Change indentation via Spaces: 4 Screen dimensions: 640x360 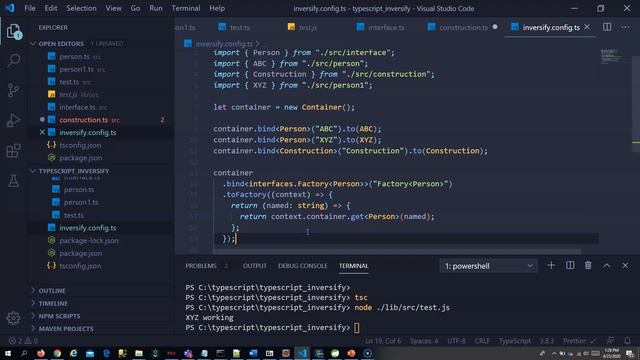(x=424, y=341)
